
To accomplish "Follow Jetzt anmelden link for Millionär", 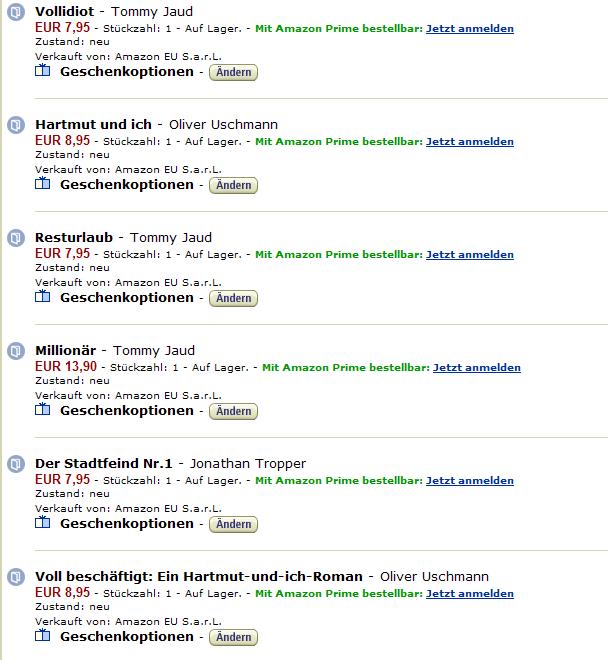I will (477, 367).
